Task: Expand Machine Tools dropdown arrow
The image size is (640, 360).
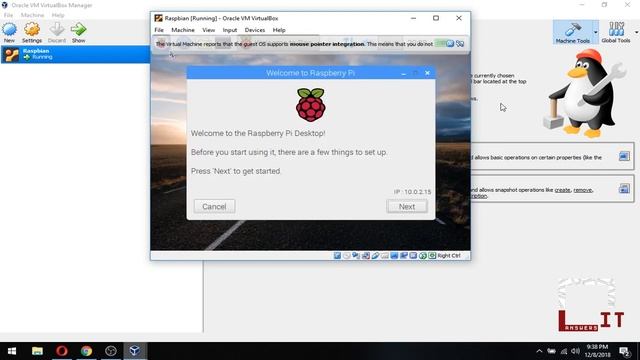Action: (x=596, y=32)
